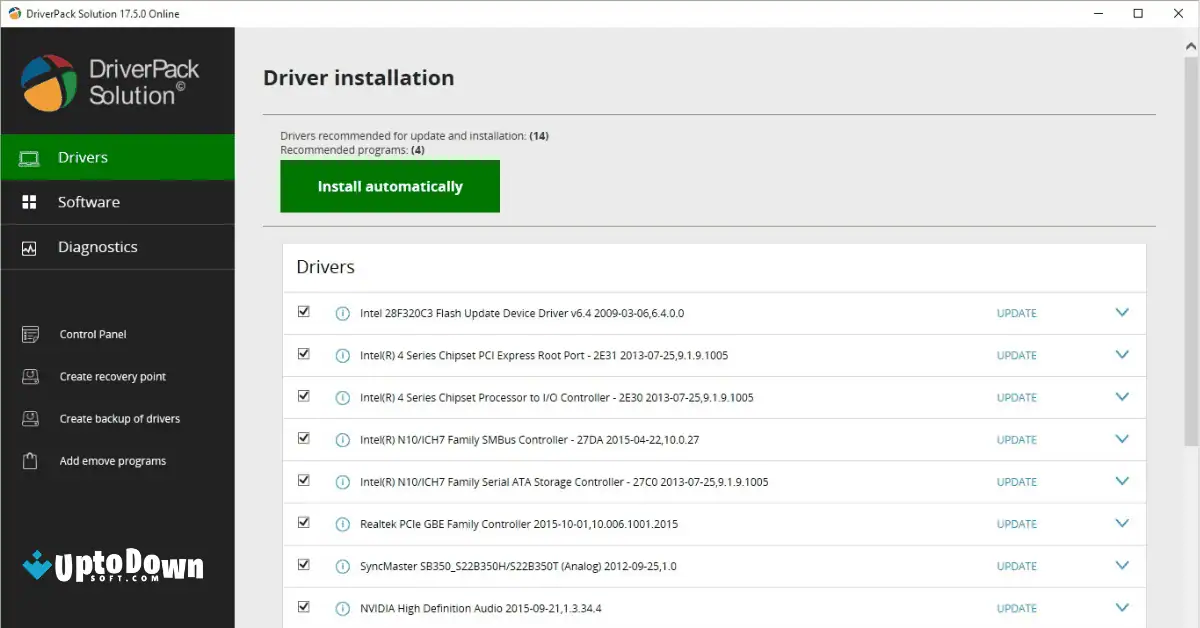1200x628 pixels.
Task: Open the Drivers section icon in sidebar
Action: [x=30, y=157]
